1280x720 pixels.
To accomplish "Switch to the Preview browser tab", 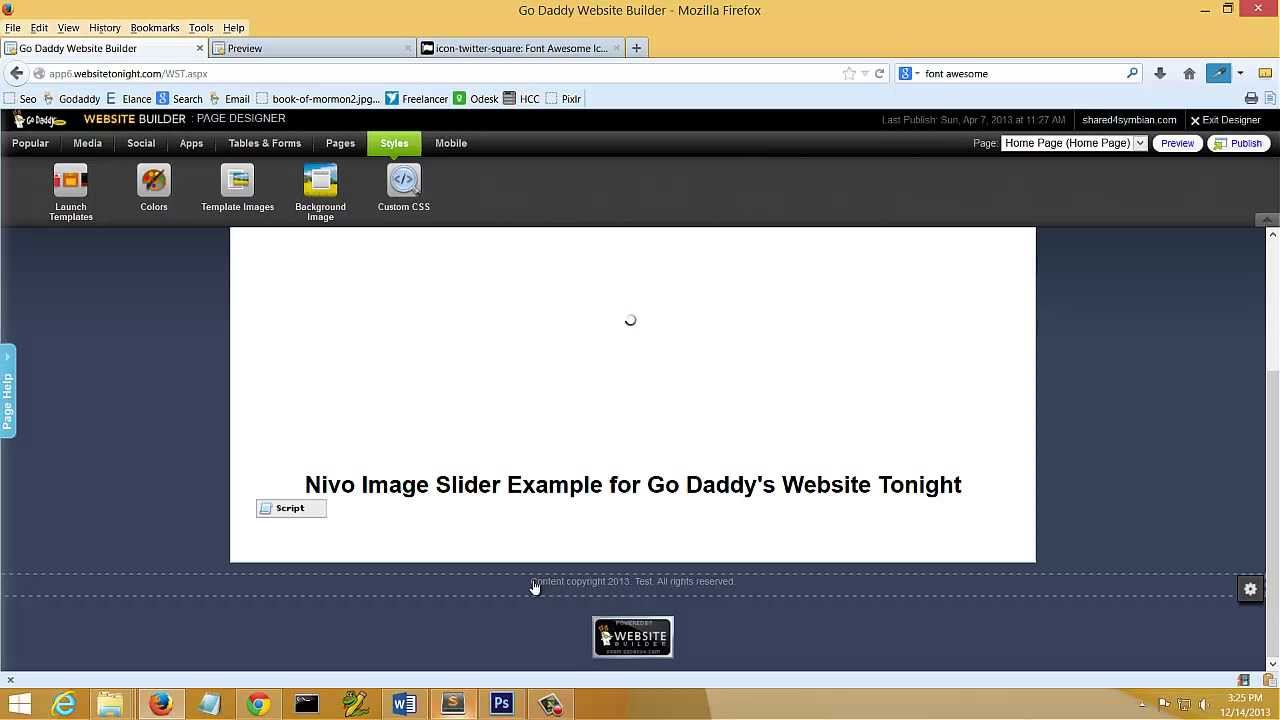I will (244, 47).
